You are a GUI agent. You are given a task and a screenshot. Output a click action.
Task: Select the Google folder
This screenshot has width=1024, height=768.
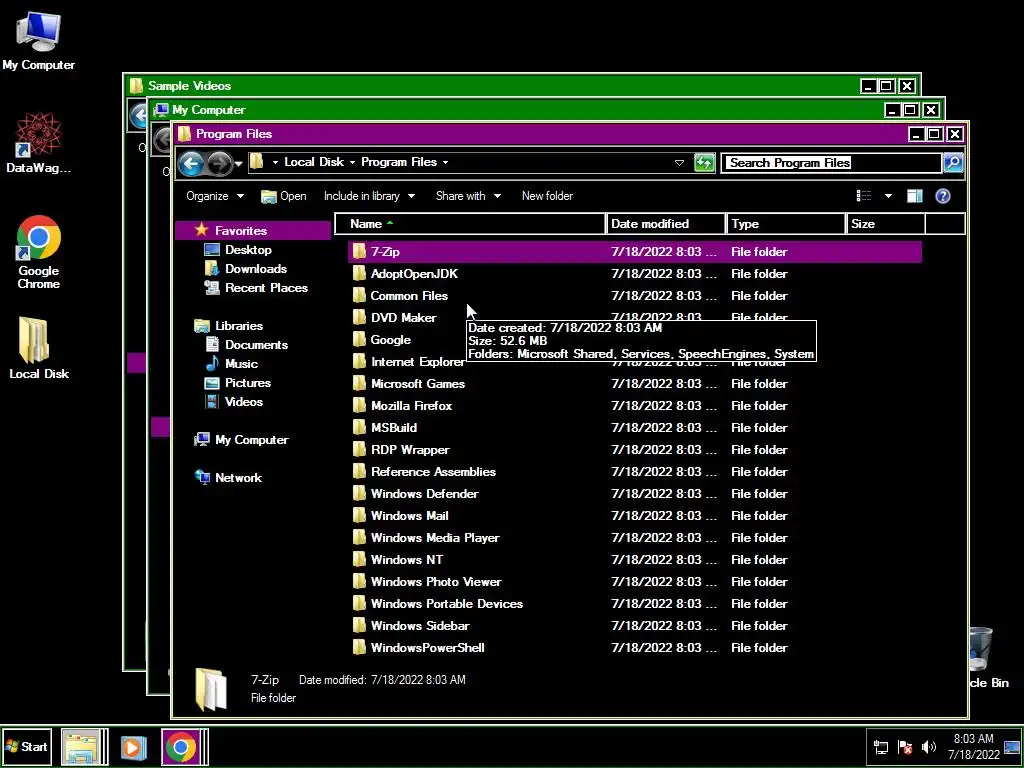point(391,340)
